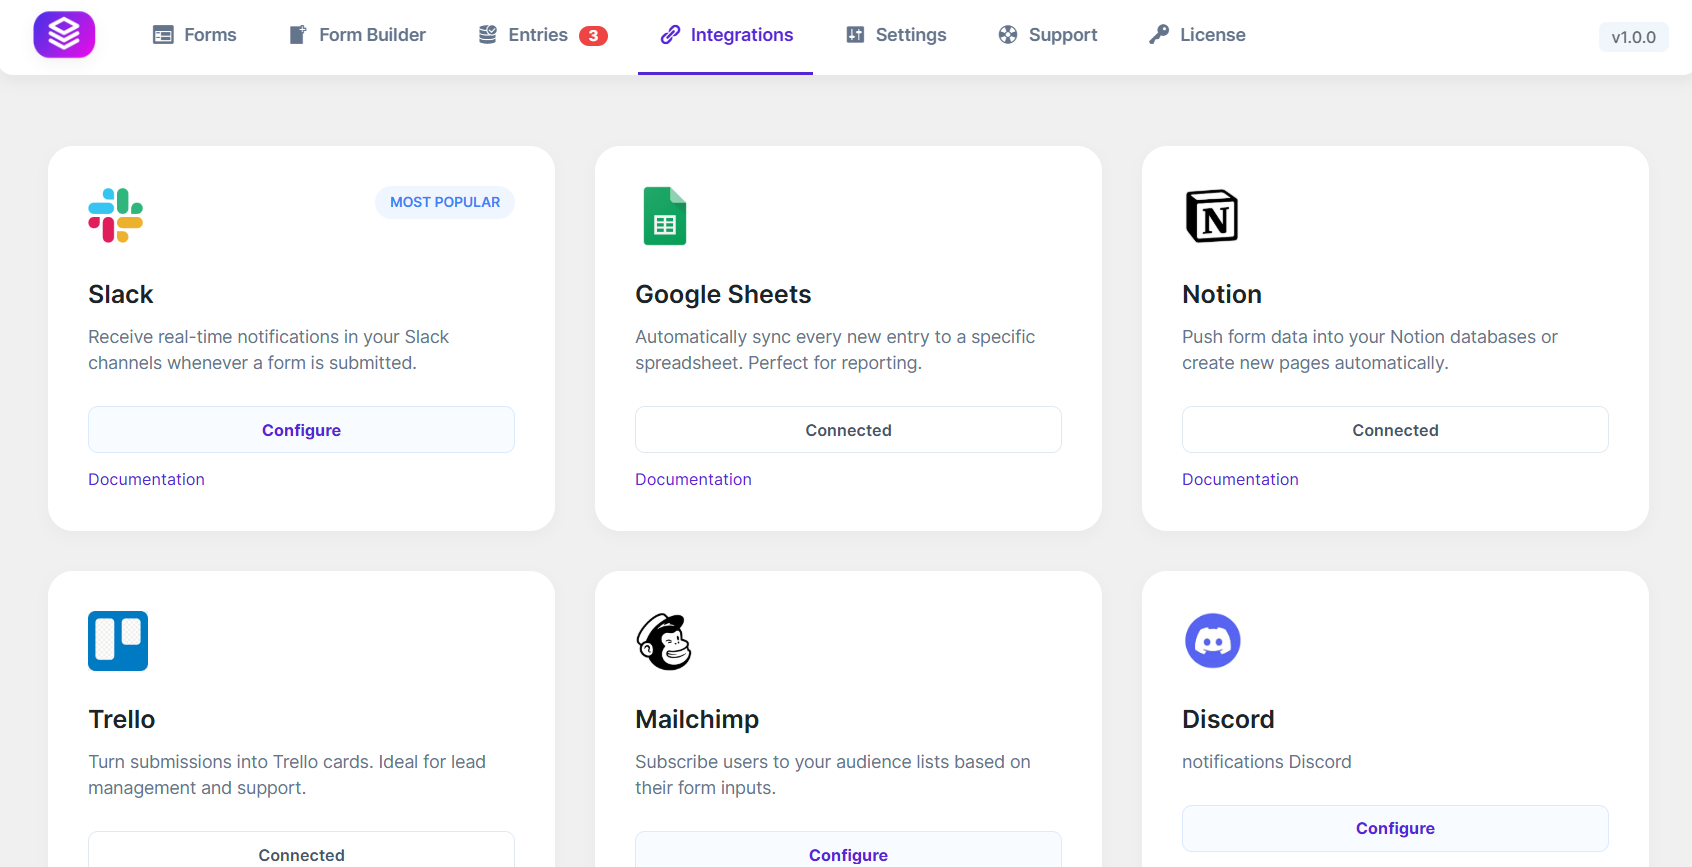
Task: Click the Notion logo icon
Action: coord(1212,216)
